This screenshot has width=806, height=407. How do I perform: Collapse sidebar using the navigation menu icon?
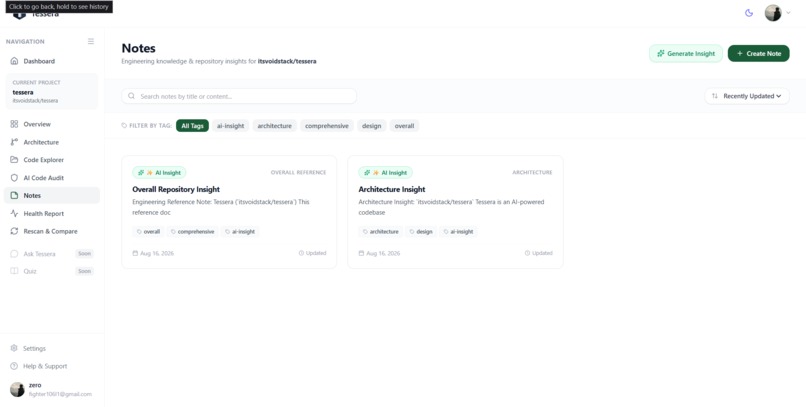(91, 41)
